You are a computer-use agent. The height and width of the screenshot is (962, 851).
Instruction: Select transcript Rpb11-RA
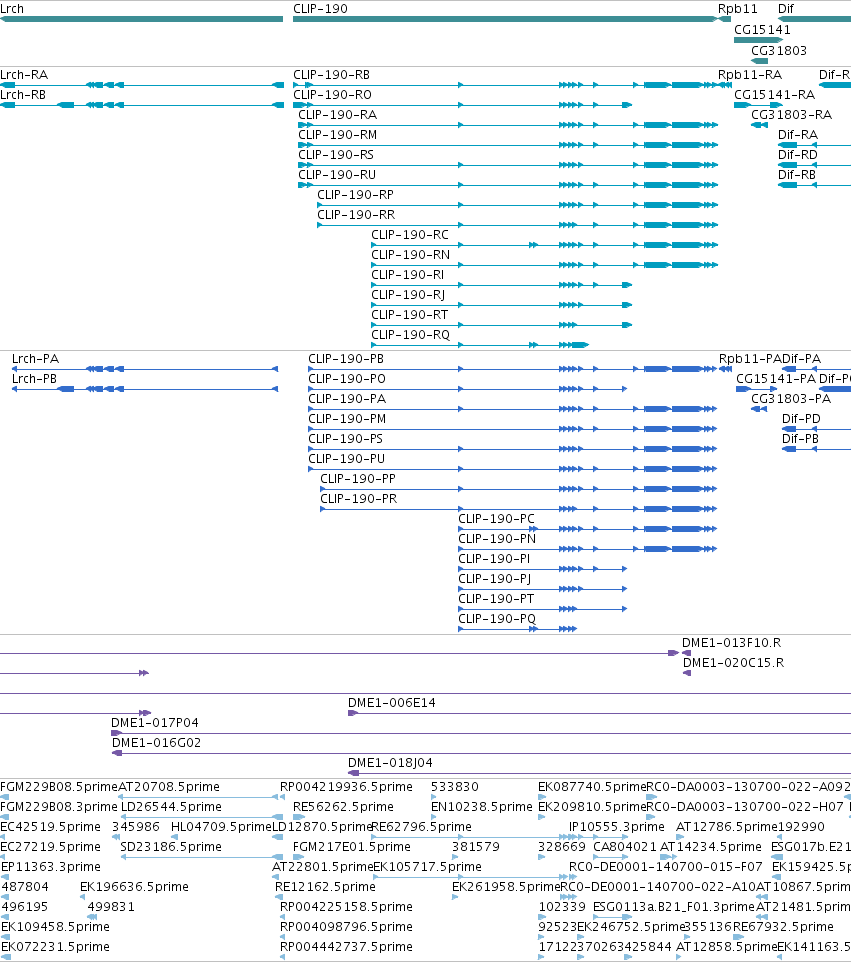(x=750, y=75)
